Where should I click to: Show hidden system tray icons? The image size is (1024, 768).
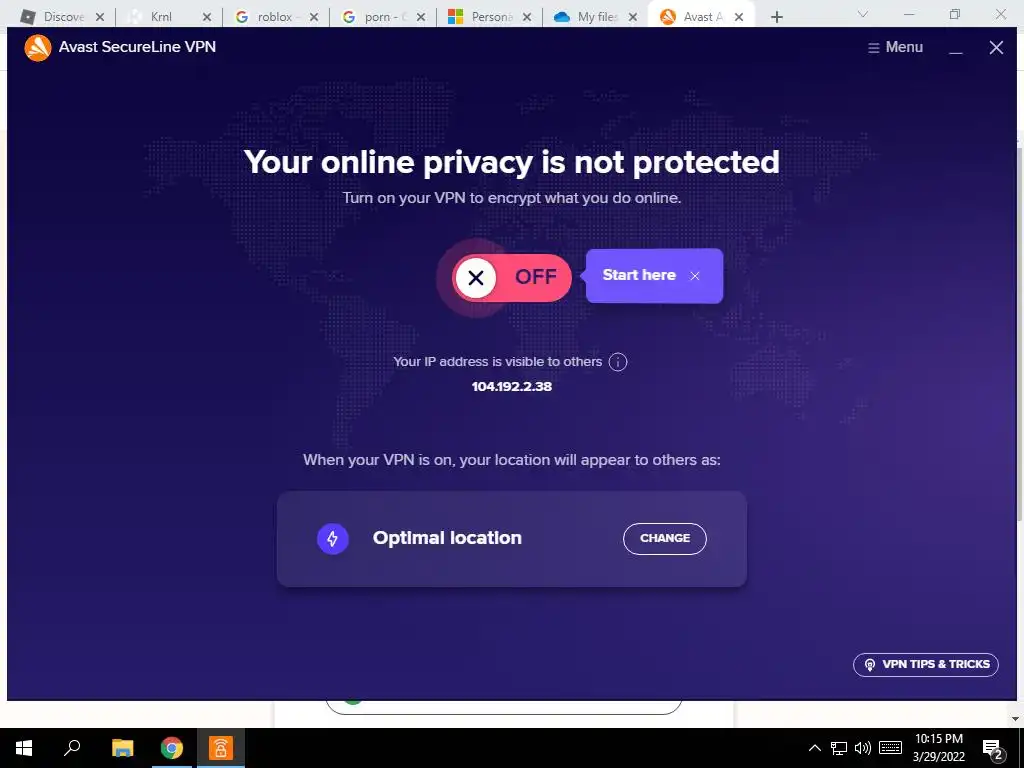click(814, 748)
